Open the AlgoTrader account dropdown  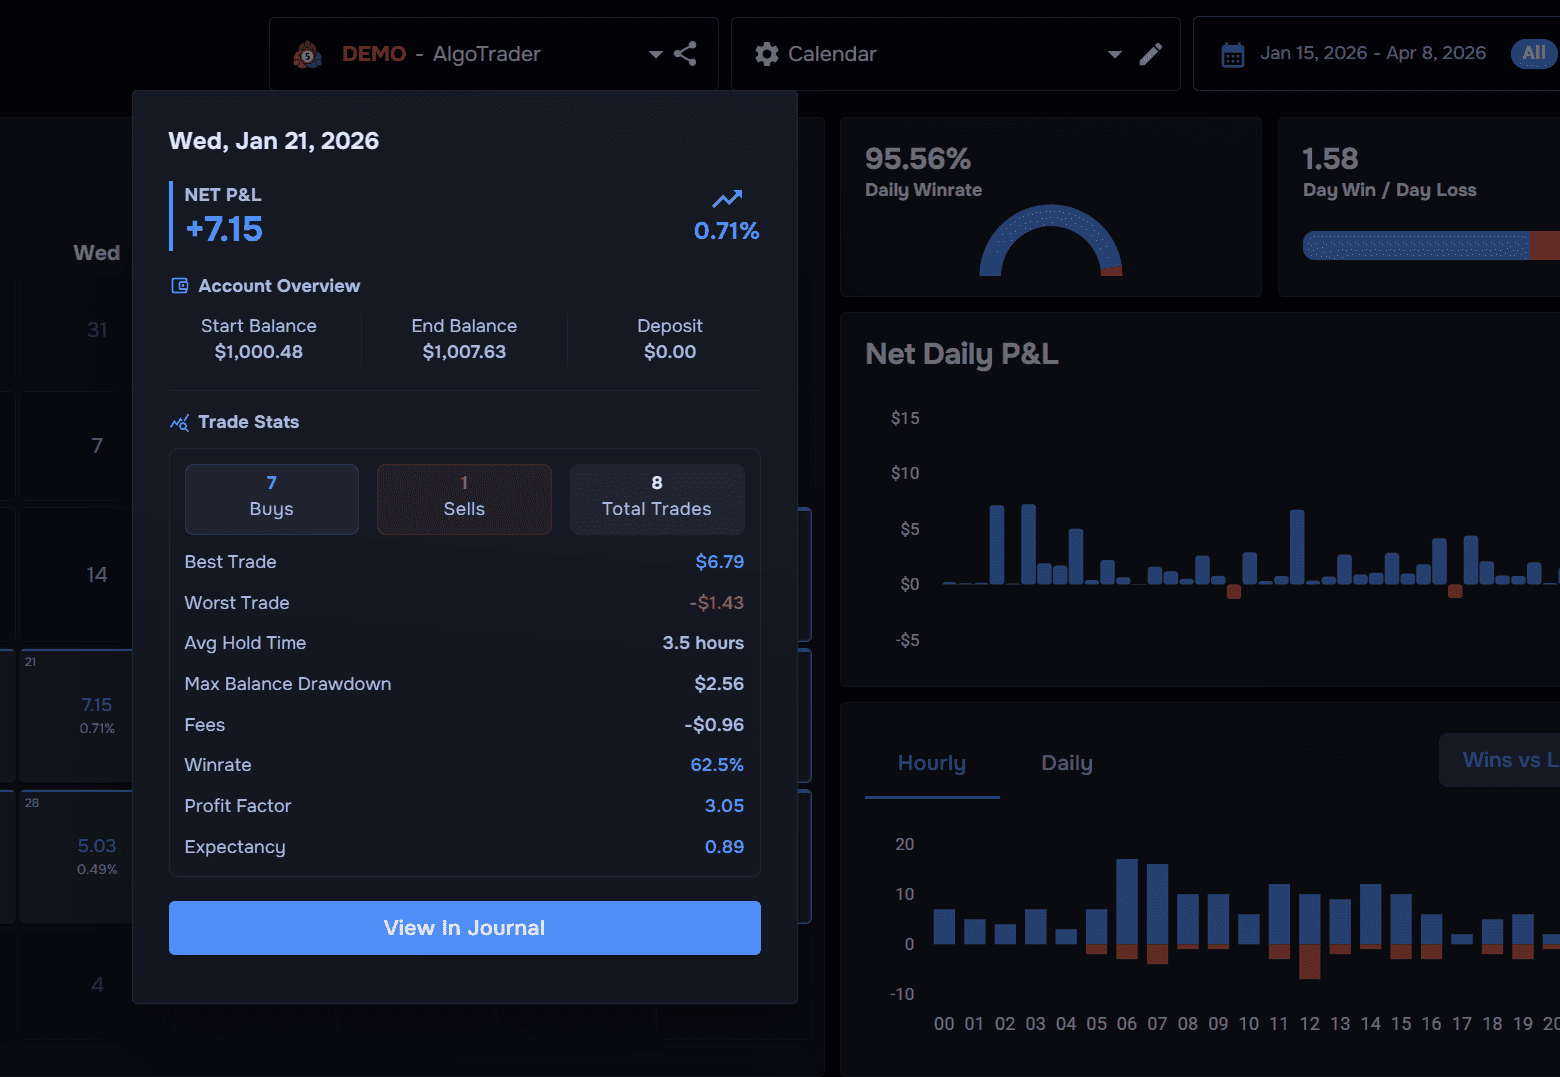[655, 54]
